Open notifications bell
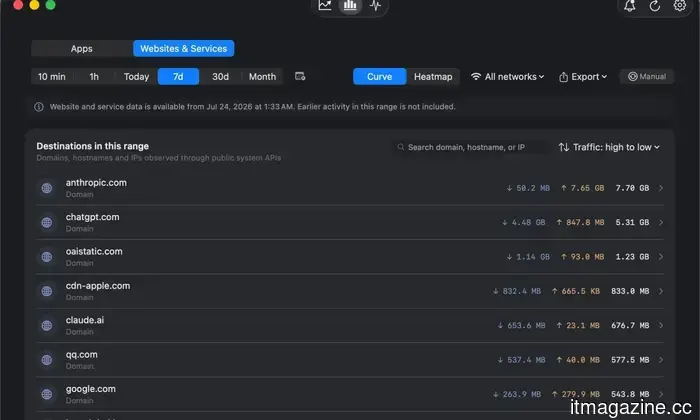 pos(629,6)
